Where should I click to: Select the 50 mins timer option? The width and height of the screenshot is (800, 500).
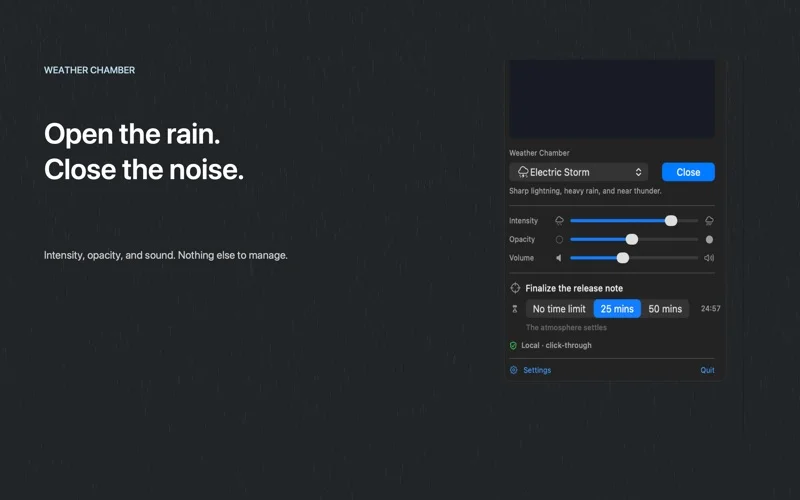pyautogui.click(x=665, y=309)
